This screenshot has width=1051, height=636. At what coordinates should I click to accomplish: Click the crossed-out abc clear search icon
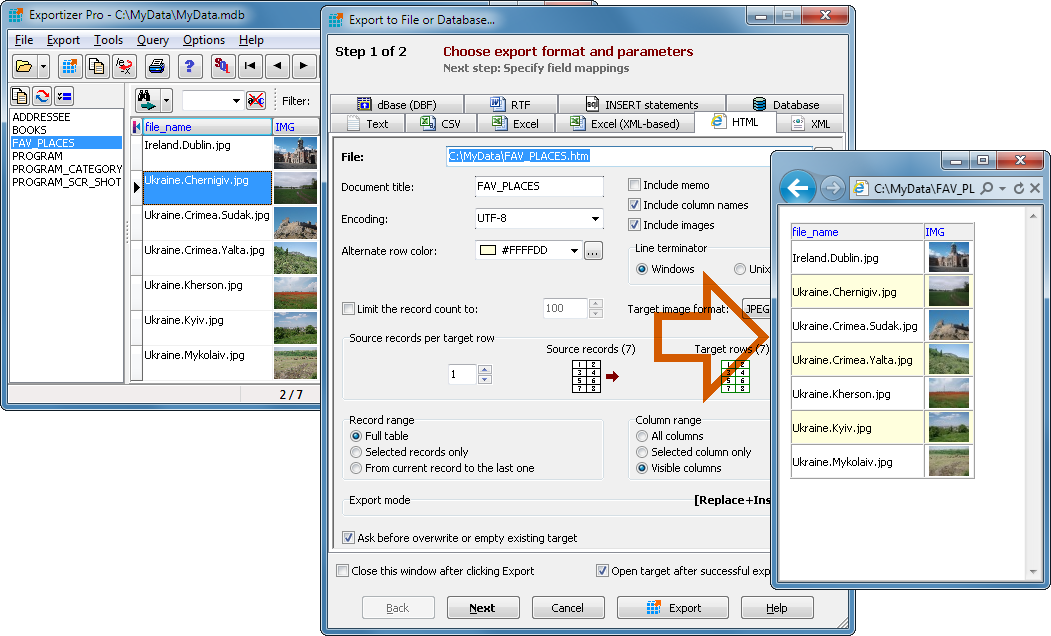pyautogui.click(x=256, y=101)
